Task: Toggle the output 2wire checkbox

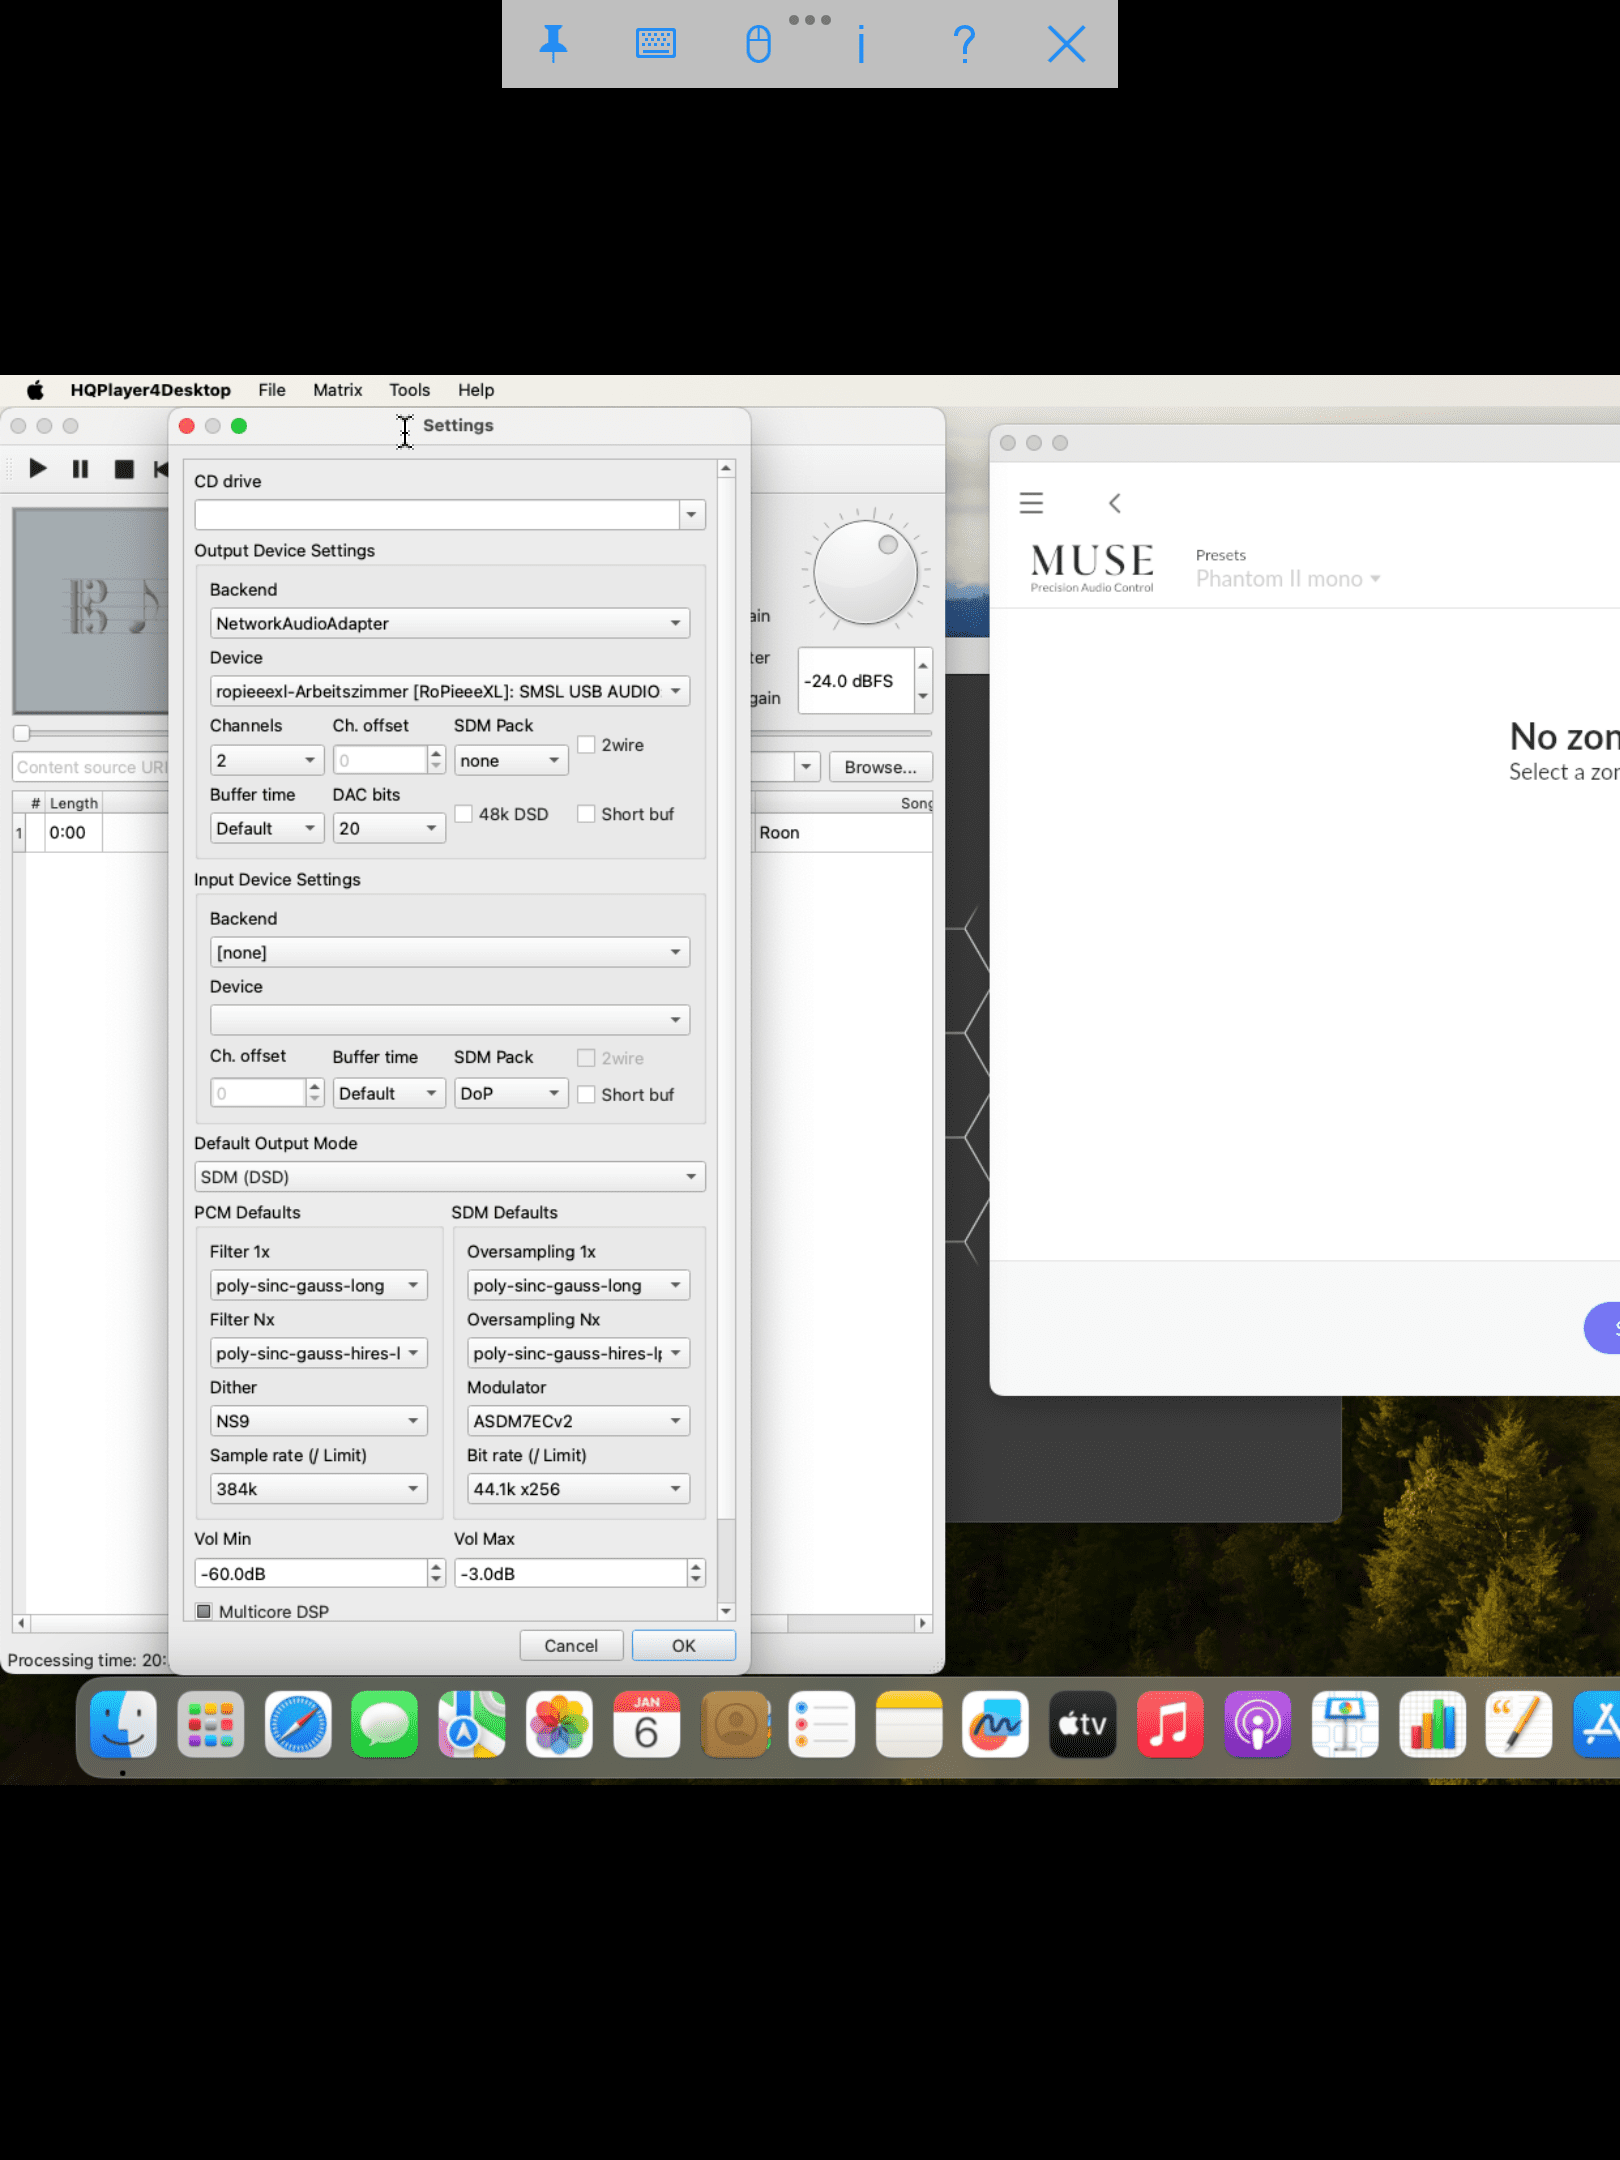Action: tap(587, 745)
